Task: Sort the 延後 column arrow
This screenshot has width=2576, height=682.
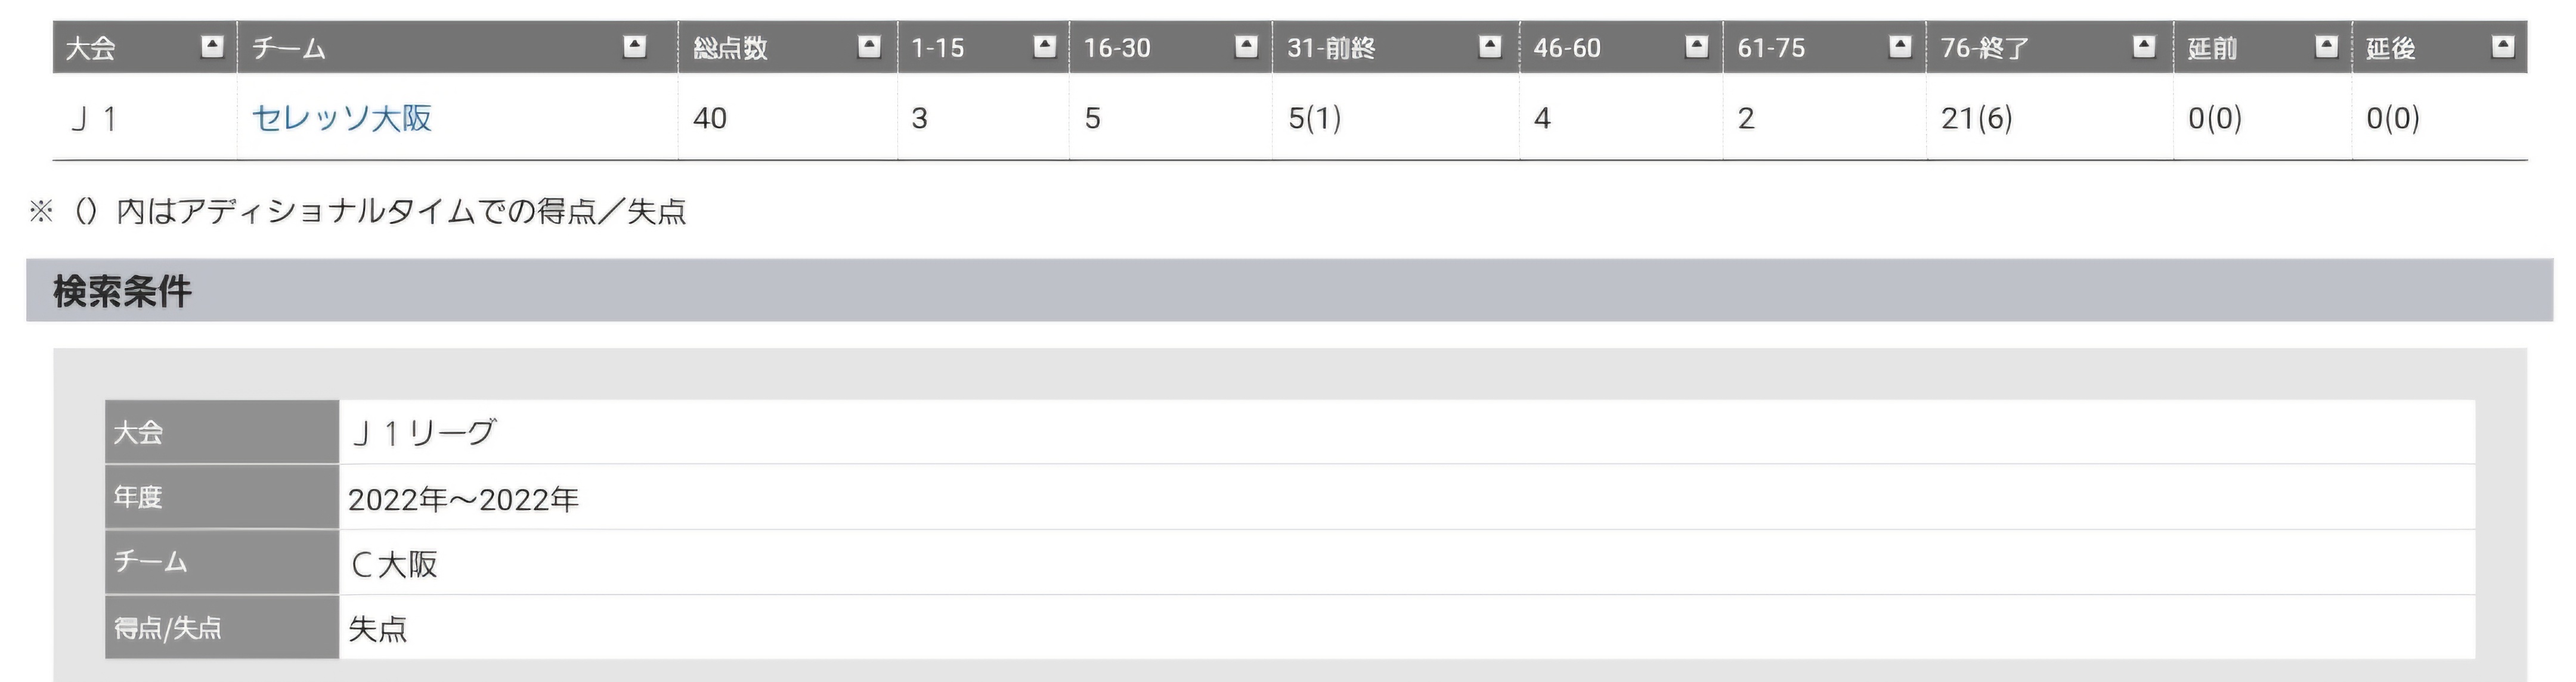Action: (x=2503, y=46)
